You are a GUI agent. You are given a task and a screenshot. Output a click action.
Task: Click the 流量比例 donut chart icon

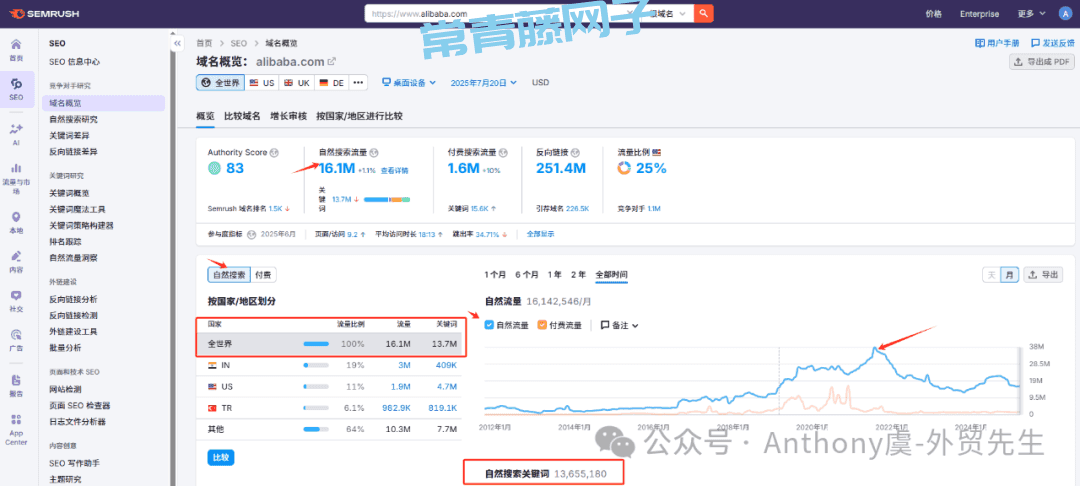point(623,168)
